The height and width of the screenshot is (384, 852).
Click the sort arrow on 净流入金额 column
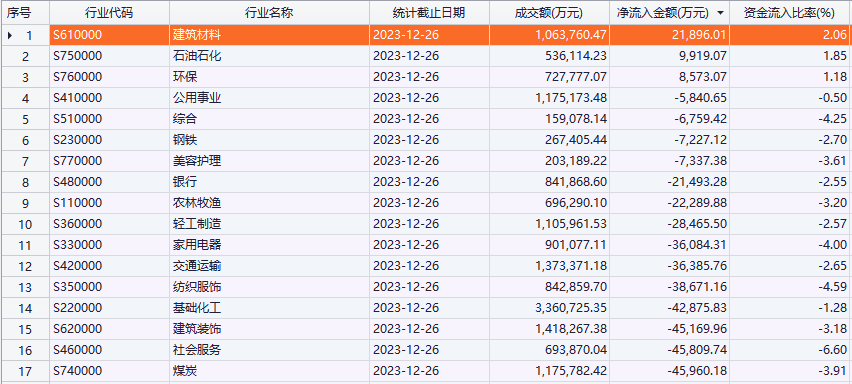pyautogui.click(x=721, y=12)
